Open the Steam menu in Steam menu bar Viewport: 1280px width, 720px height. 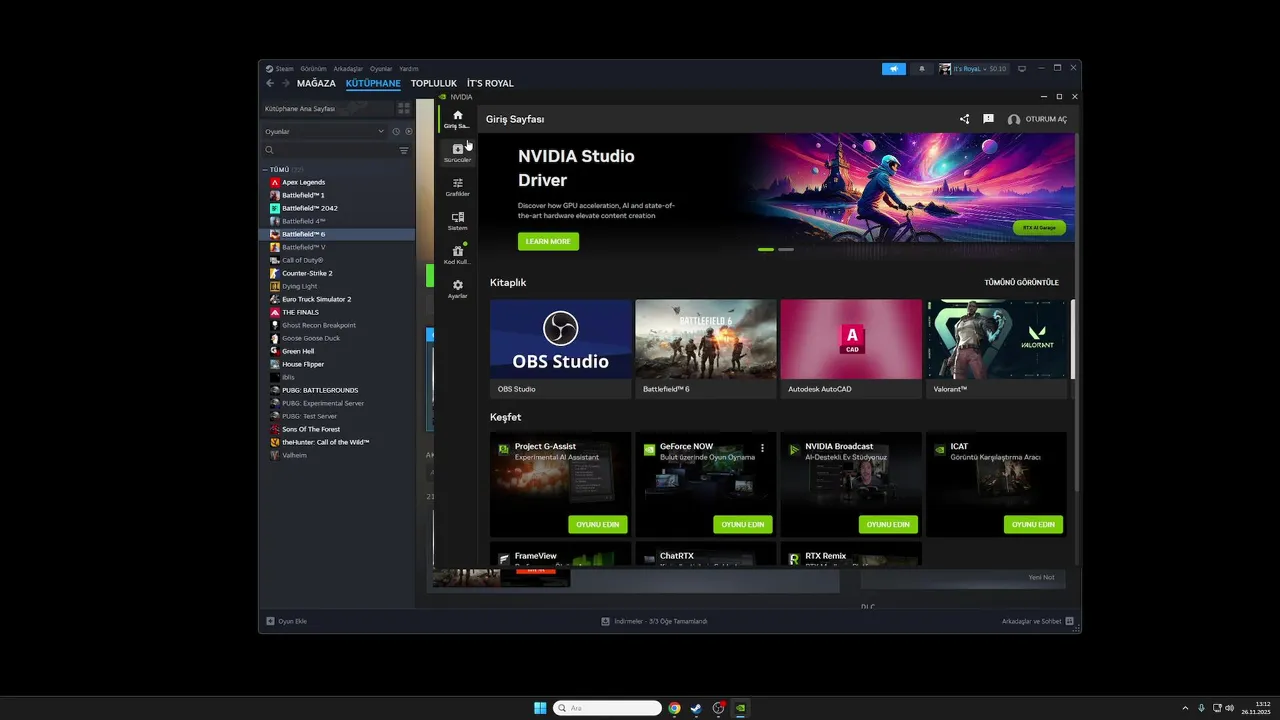(280, 69)
